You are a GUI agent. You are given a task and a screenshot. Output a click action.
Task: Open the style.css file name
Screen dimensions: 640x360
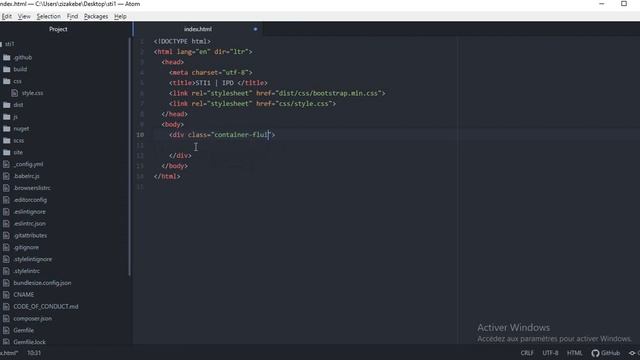[x=33, y=93]
